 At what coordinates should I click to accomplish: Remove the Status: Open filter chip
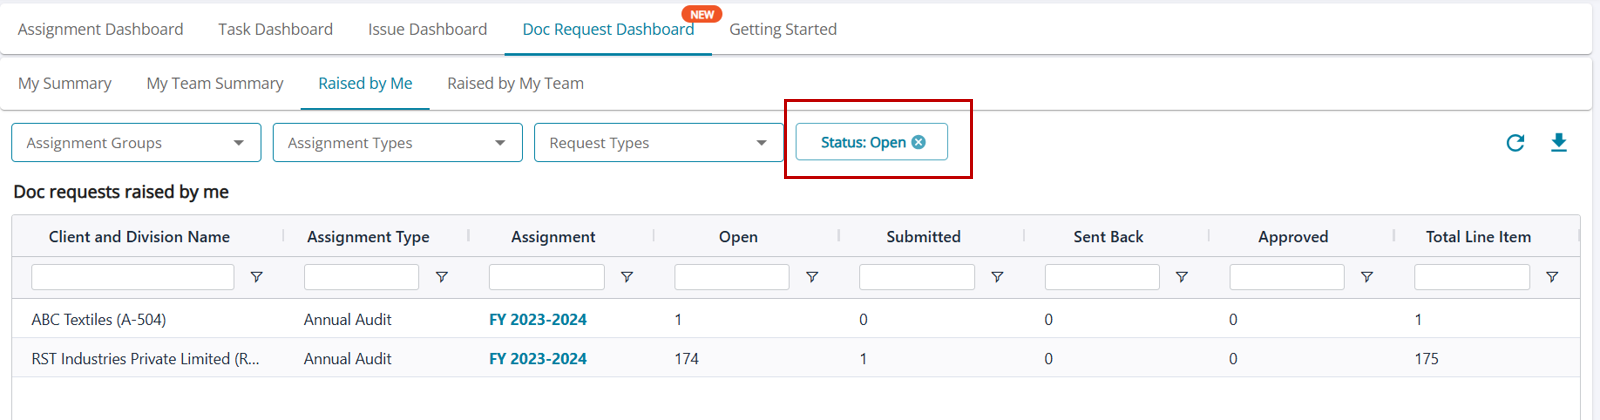click(919, 142)
